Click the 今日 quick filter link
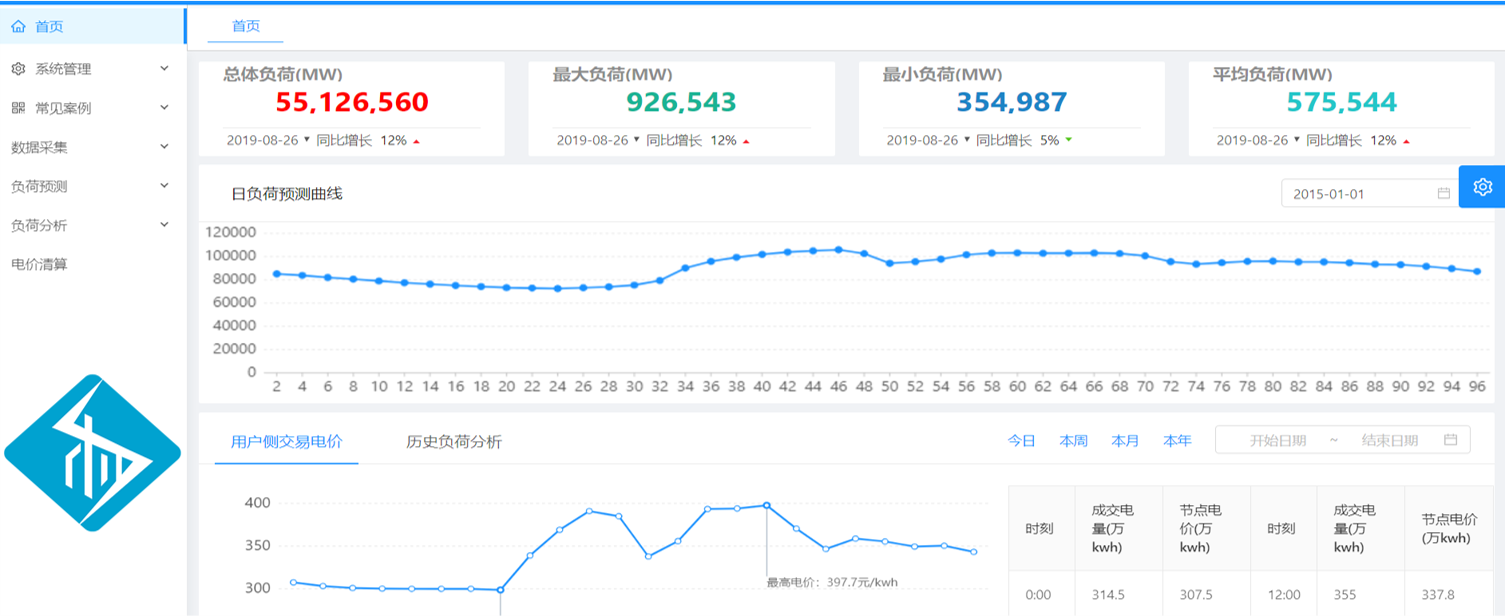 pyautogui.click(x=1021, y=440)
